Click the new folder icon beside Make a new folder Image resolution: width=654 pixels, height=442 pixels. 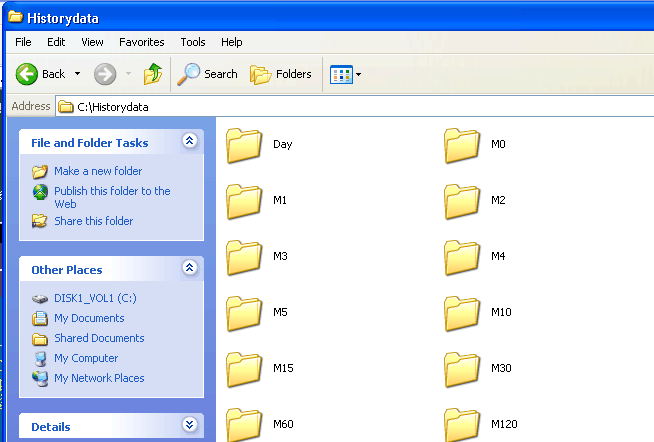(40, 171)
